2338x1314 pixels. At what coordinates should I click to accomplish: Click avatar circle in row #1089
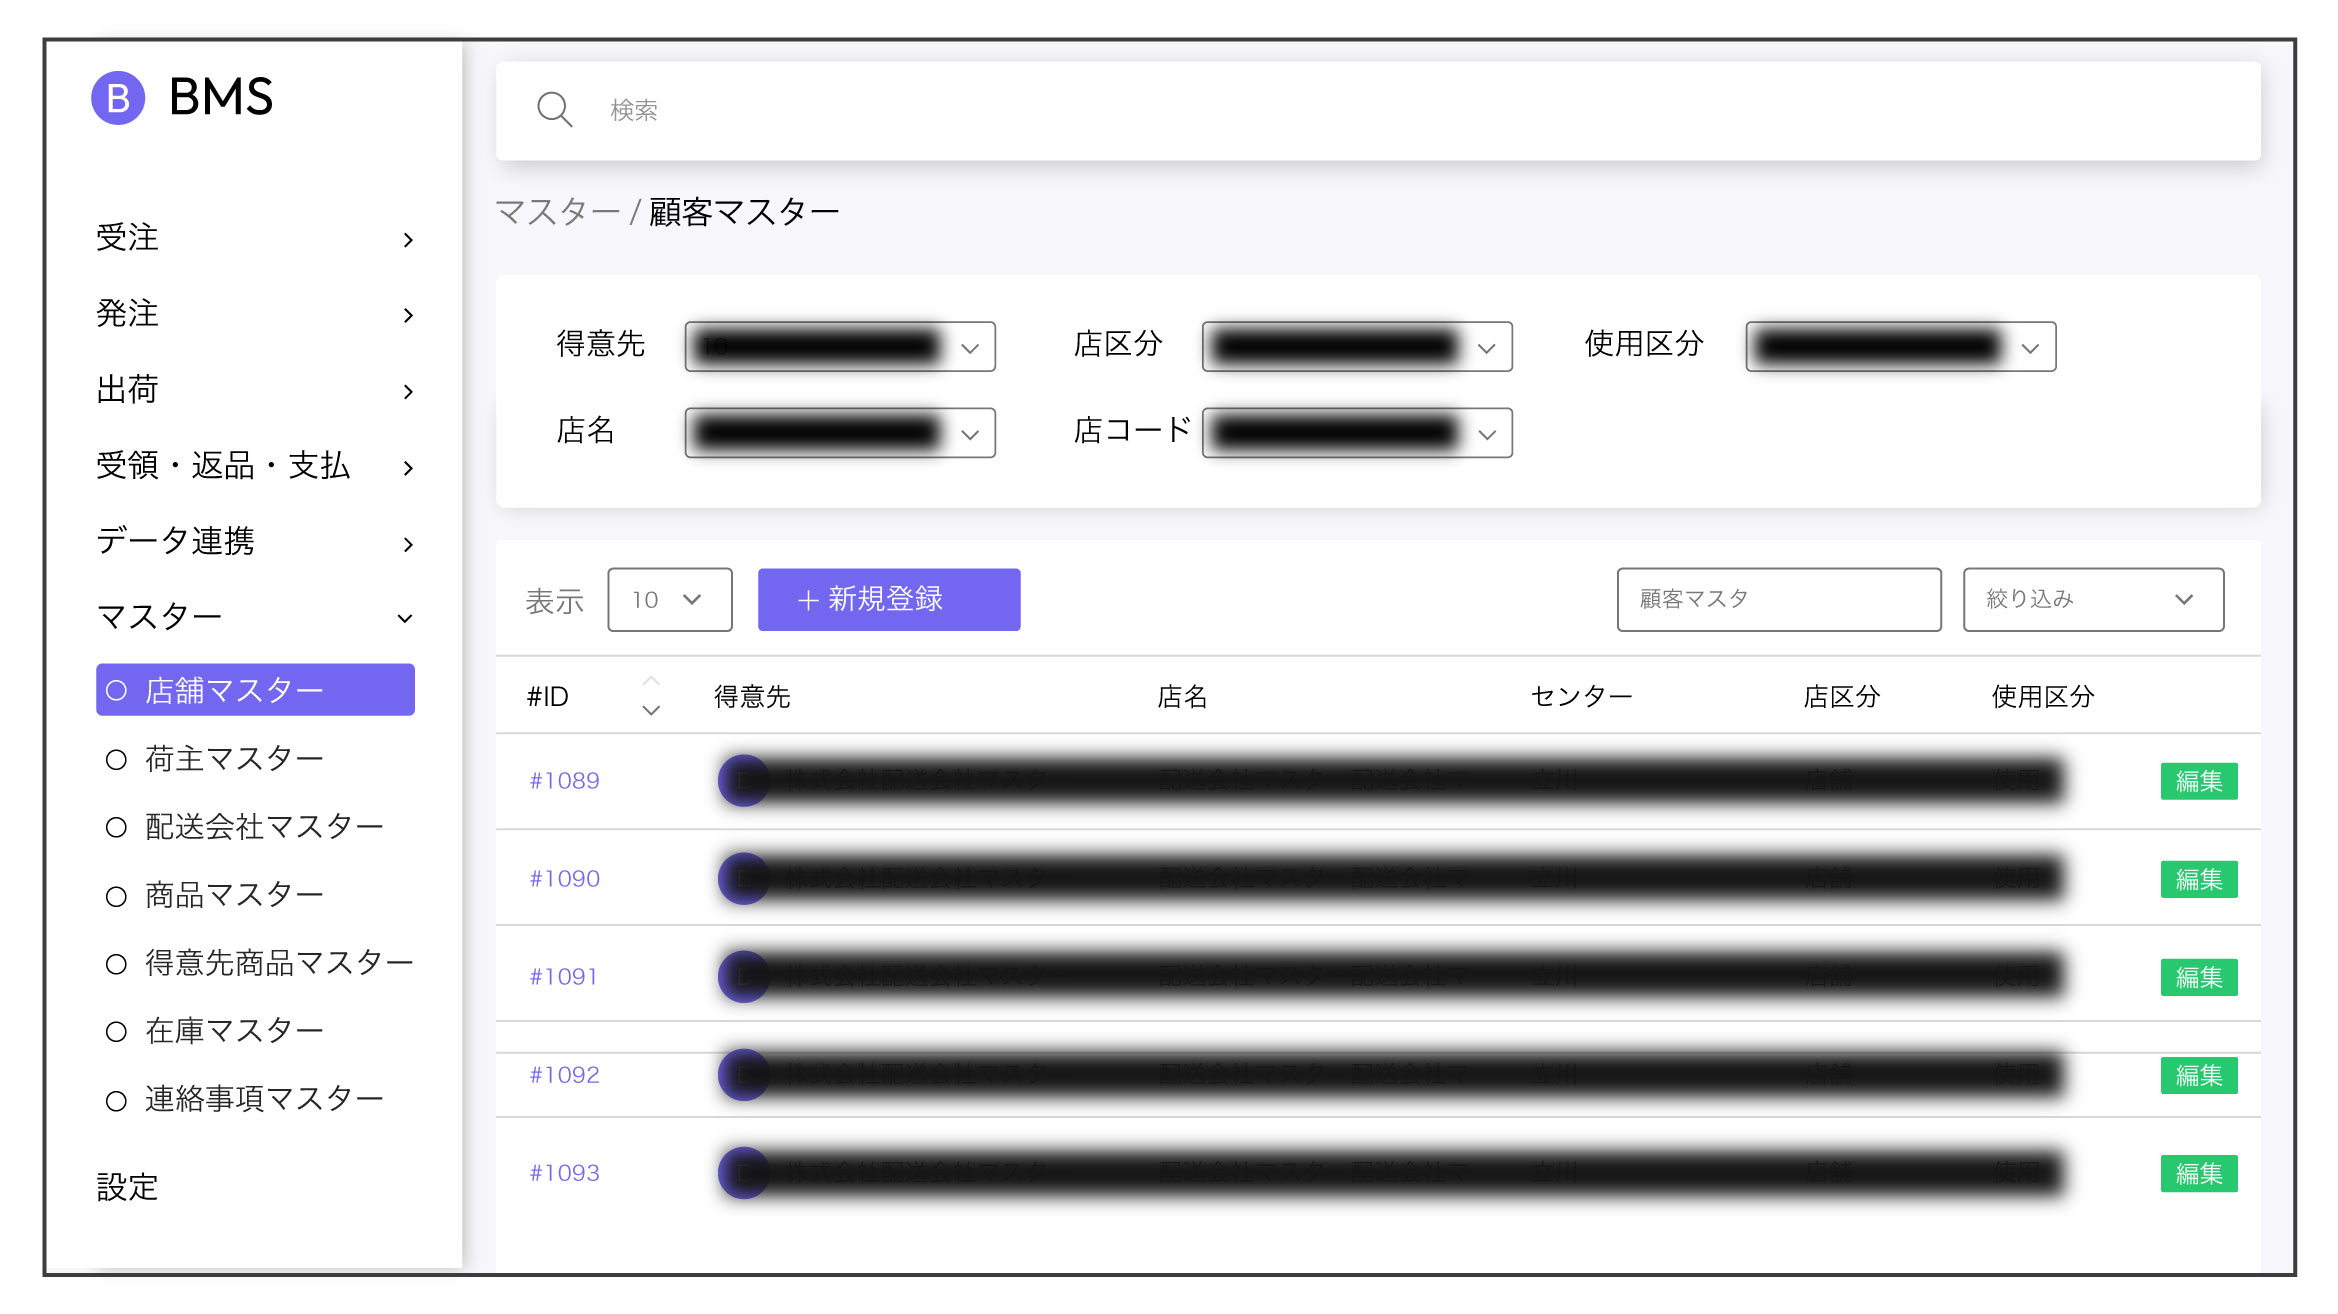[x=744, y=781]
